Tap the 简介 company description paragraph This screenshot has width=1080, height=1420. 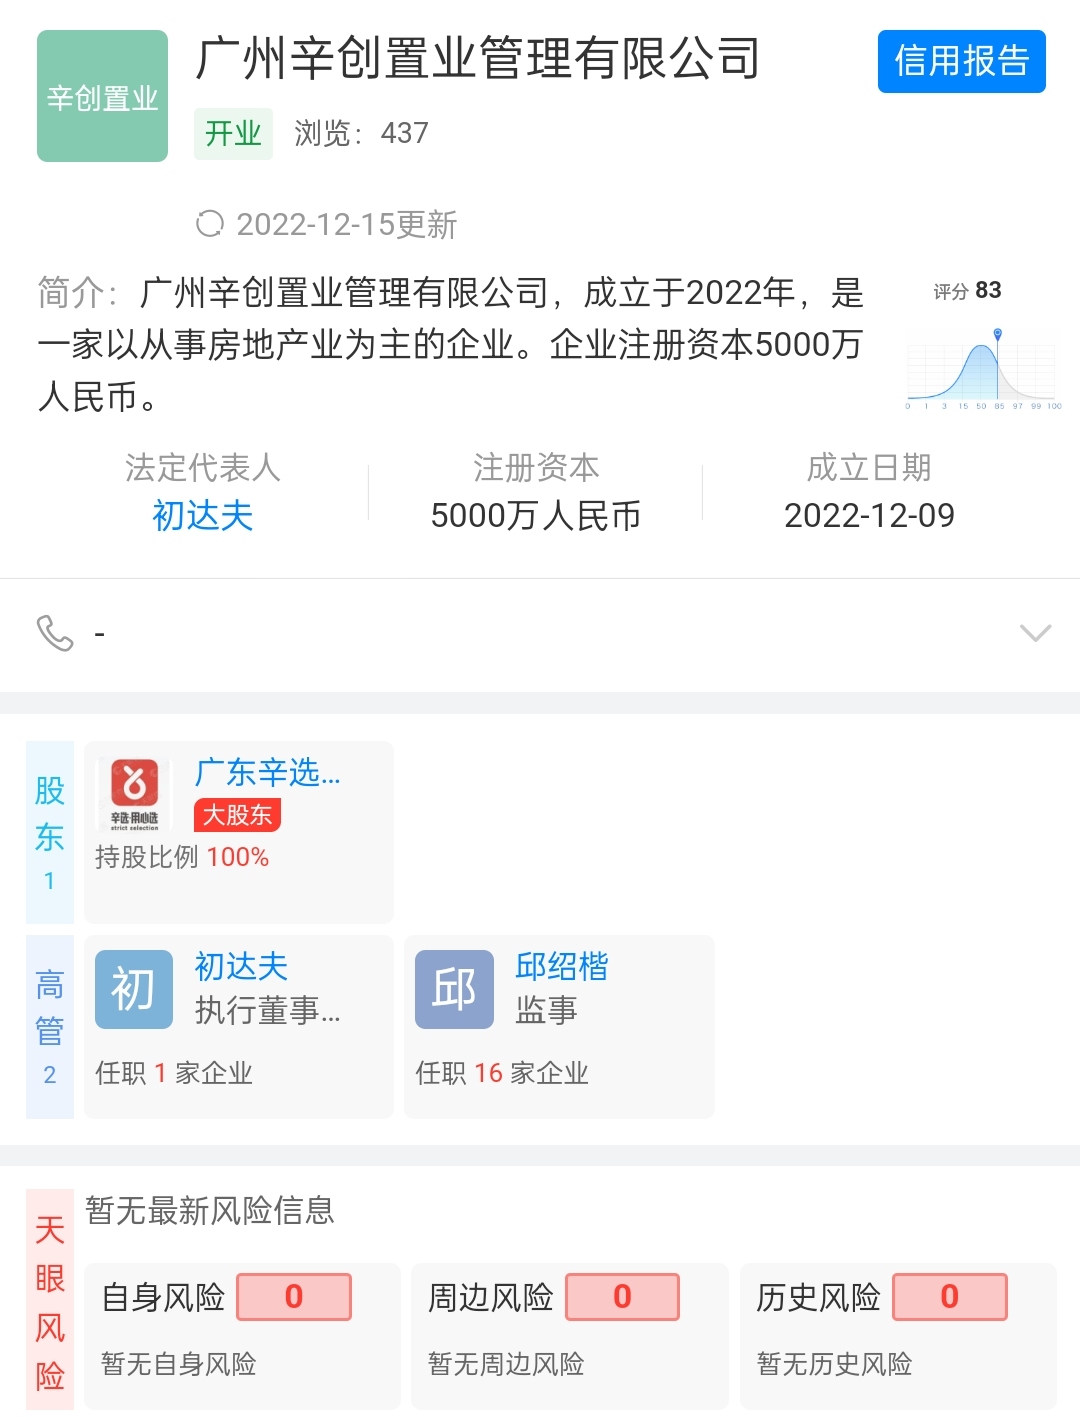451,345
